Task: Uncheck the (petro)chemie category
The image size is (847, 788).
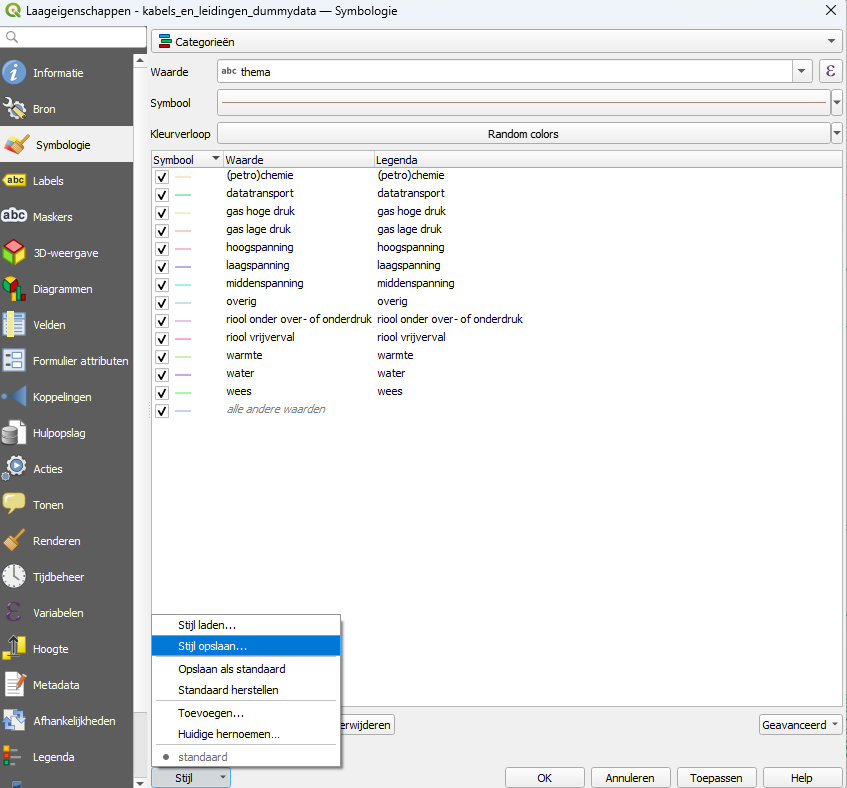Action: coord(162,177)
